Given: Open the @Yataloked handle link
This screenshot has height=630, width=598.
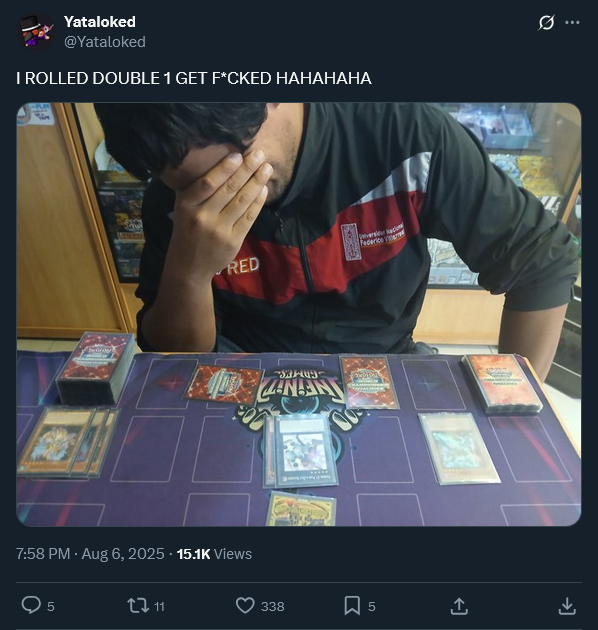Looking at the screenshot, I should point(105,42).
